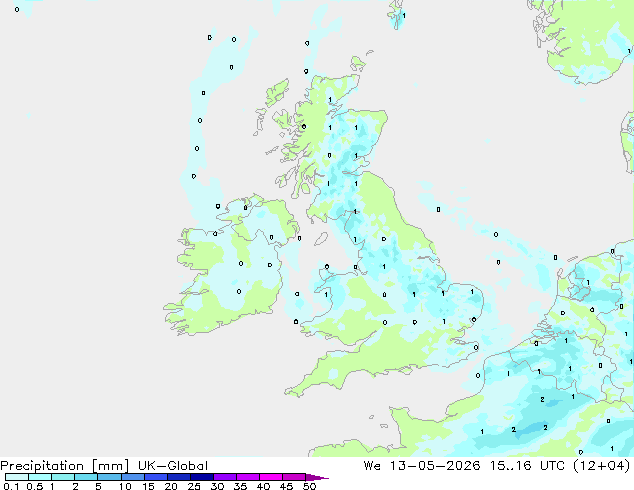This screenshot has height=490, width=634.
Task: Click the legend swatch between 2 and 5
Action: point(86,477)
